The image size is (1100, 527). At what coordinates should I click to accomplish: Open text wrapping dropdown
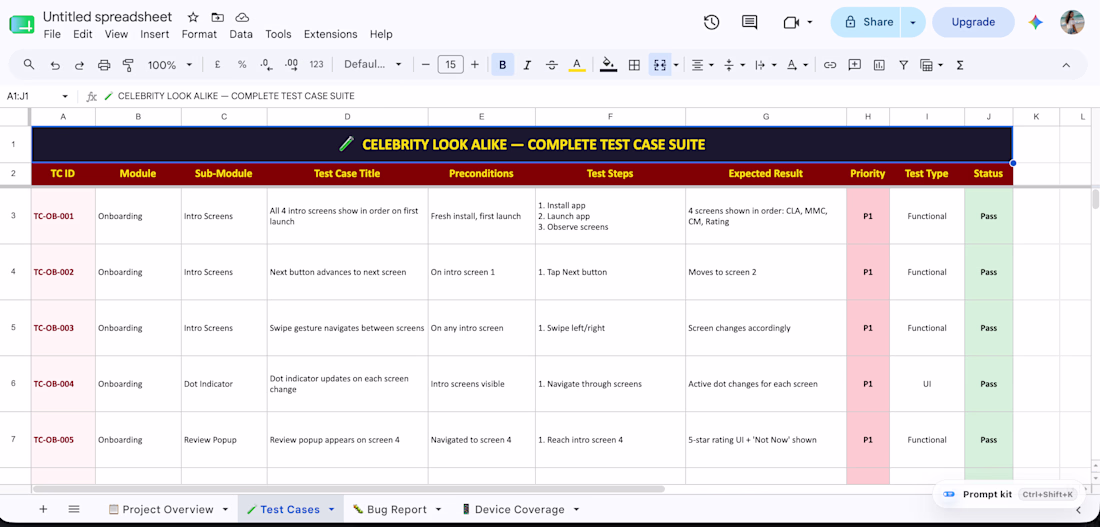tap(764, 65)
